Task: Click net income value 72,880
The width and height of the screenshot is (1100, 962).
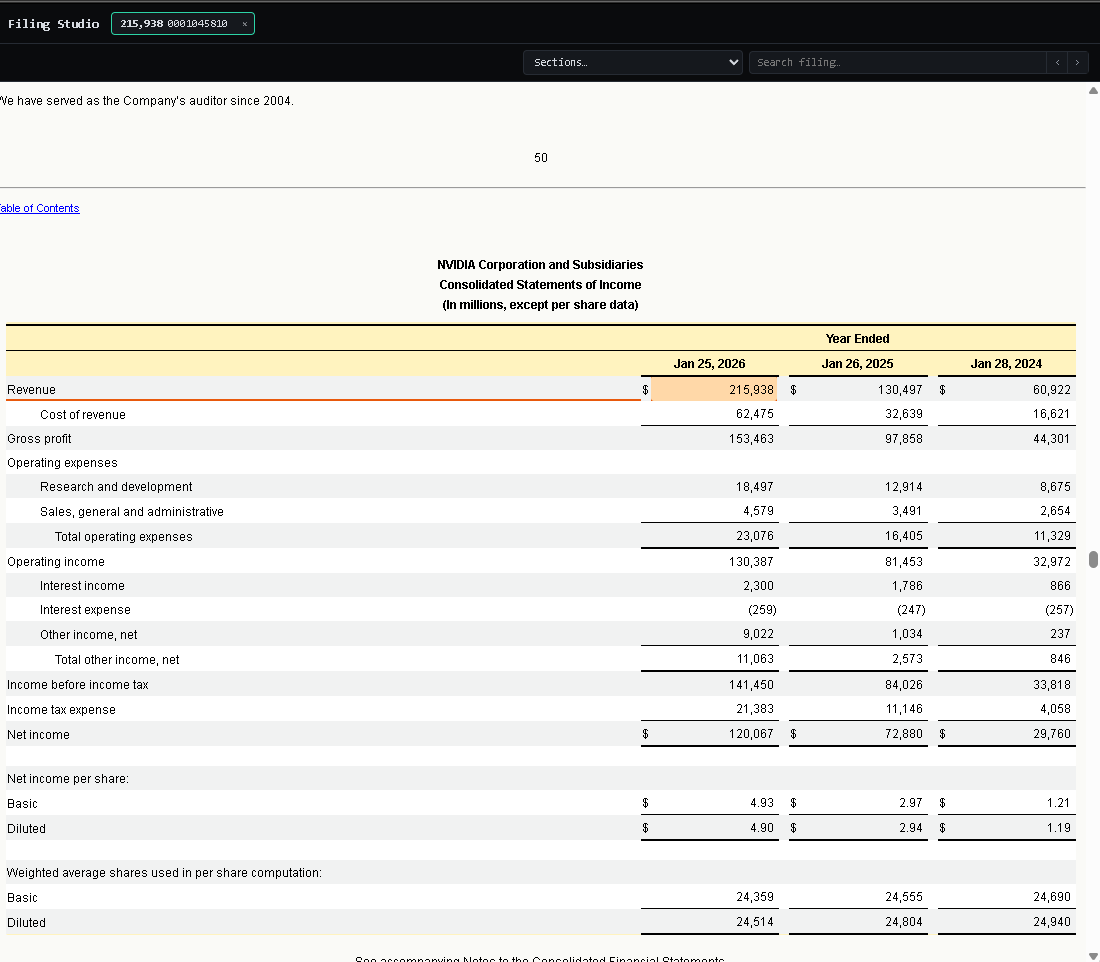Action: coord(904,734)
